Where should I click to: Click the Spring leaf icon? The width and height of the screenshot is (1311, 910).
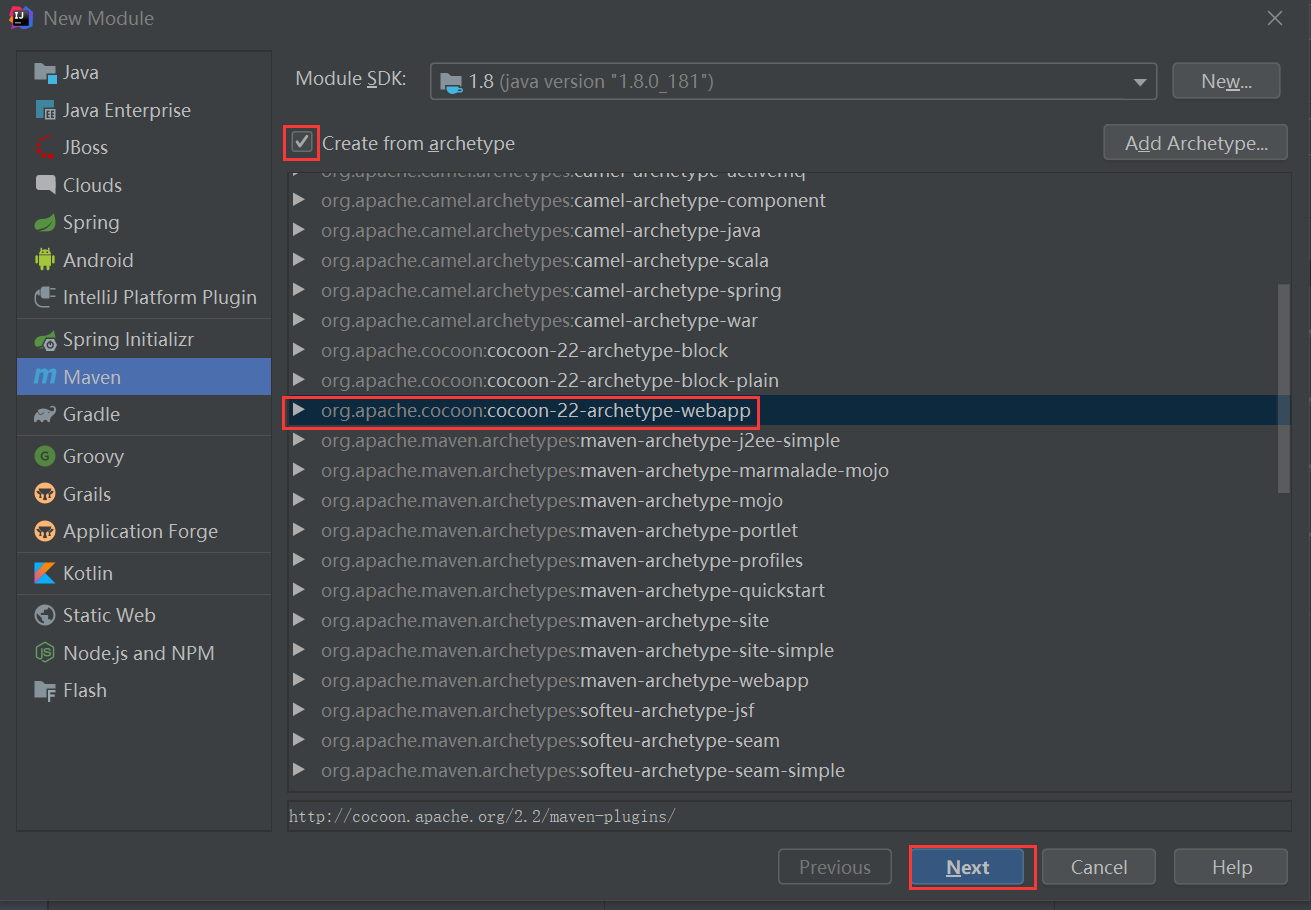pos(45,223)
